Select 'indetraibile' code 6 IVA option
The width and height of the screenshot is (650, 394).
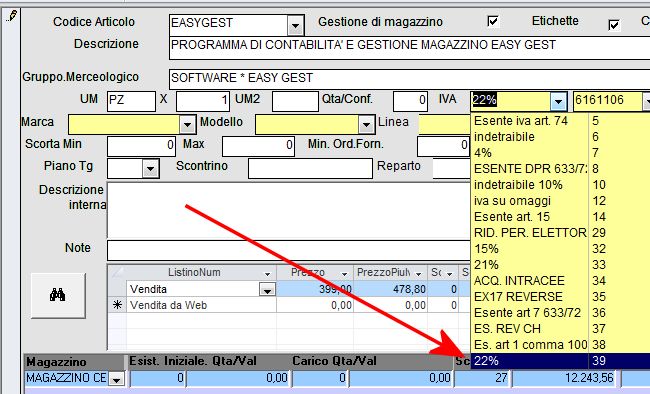[560, 136]
